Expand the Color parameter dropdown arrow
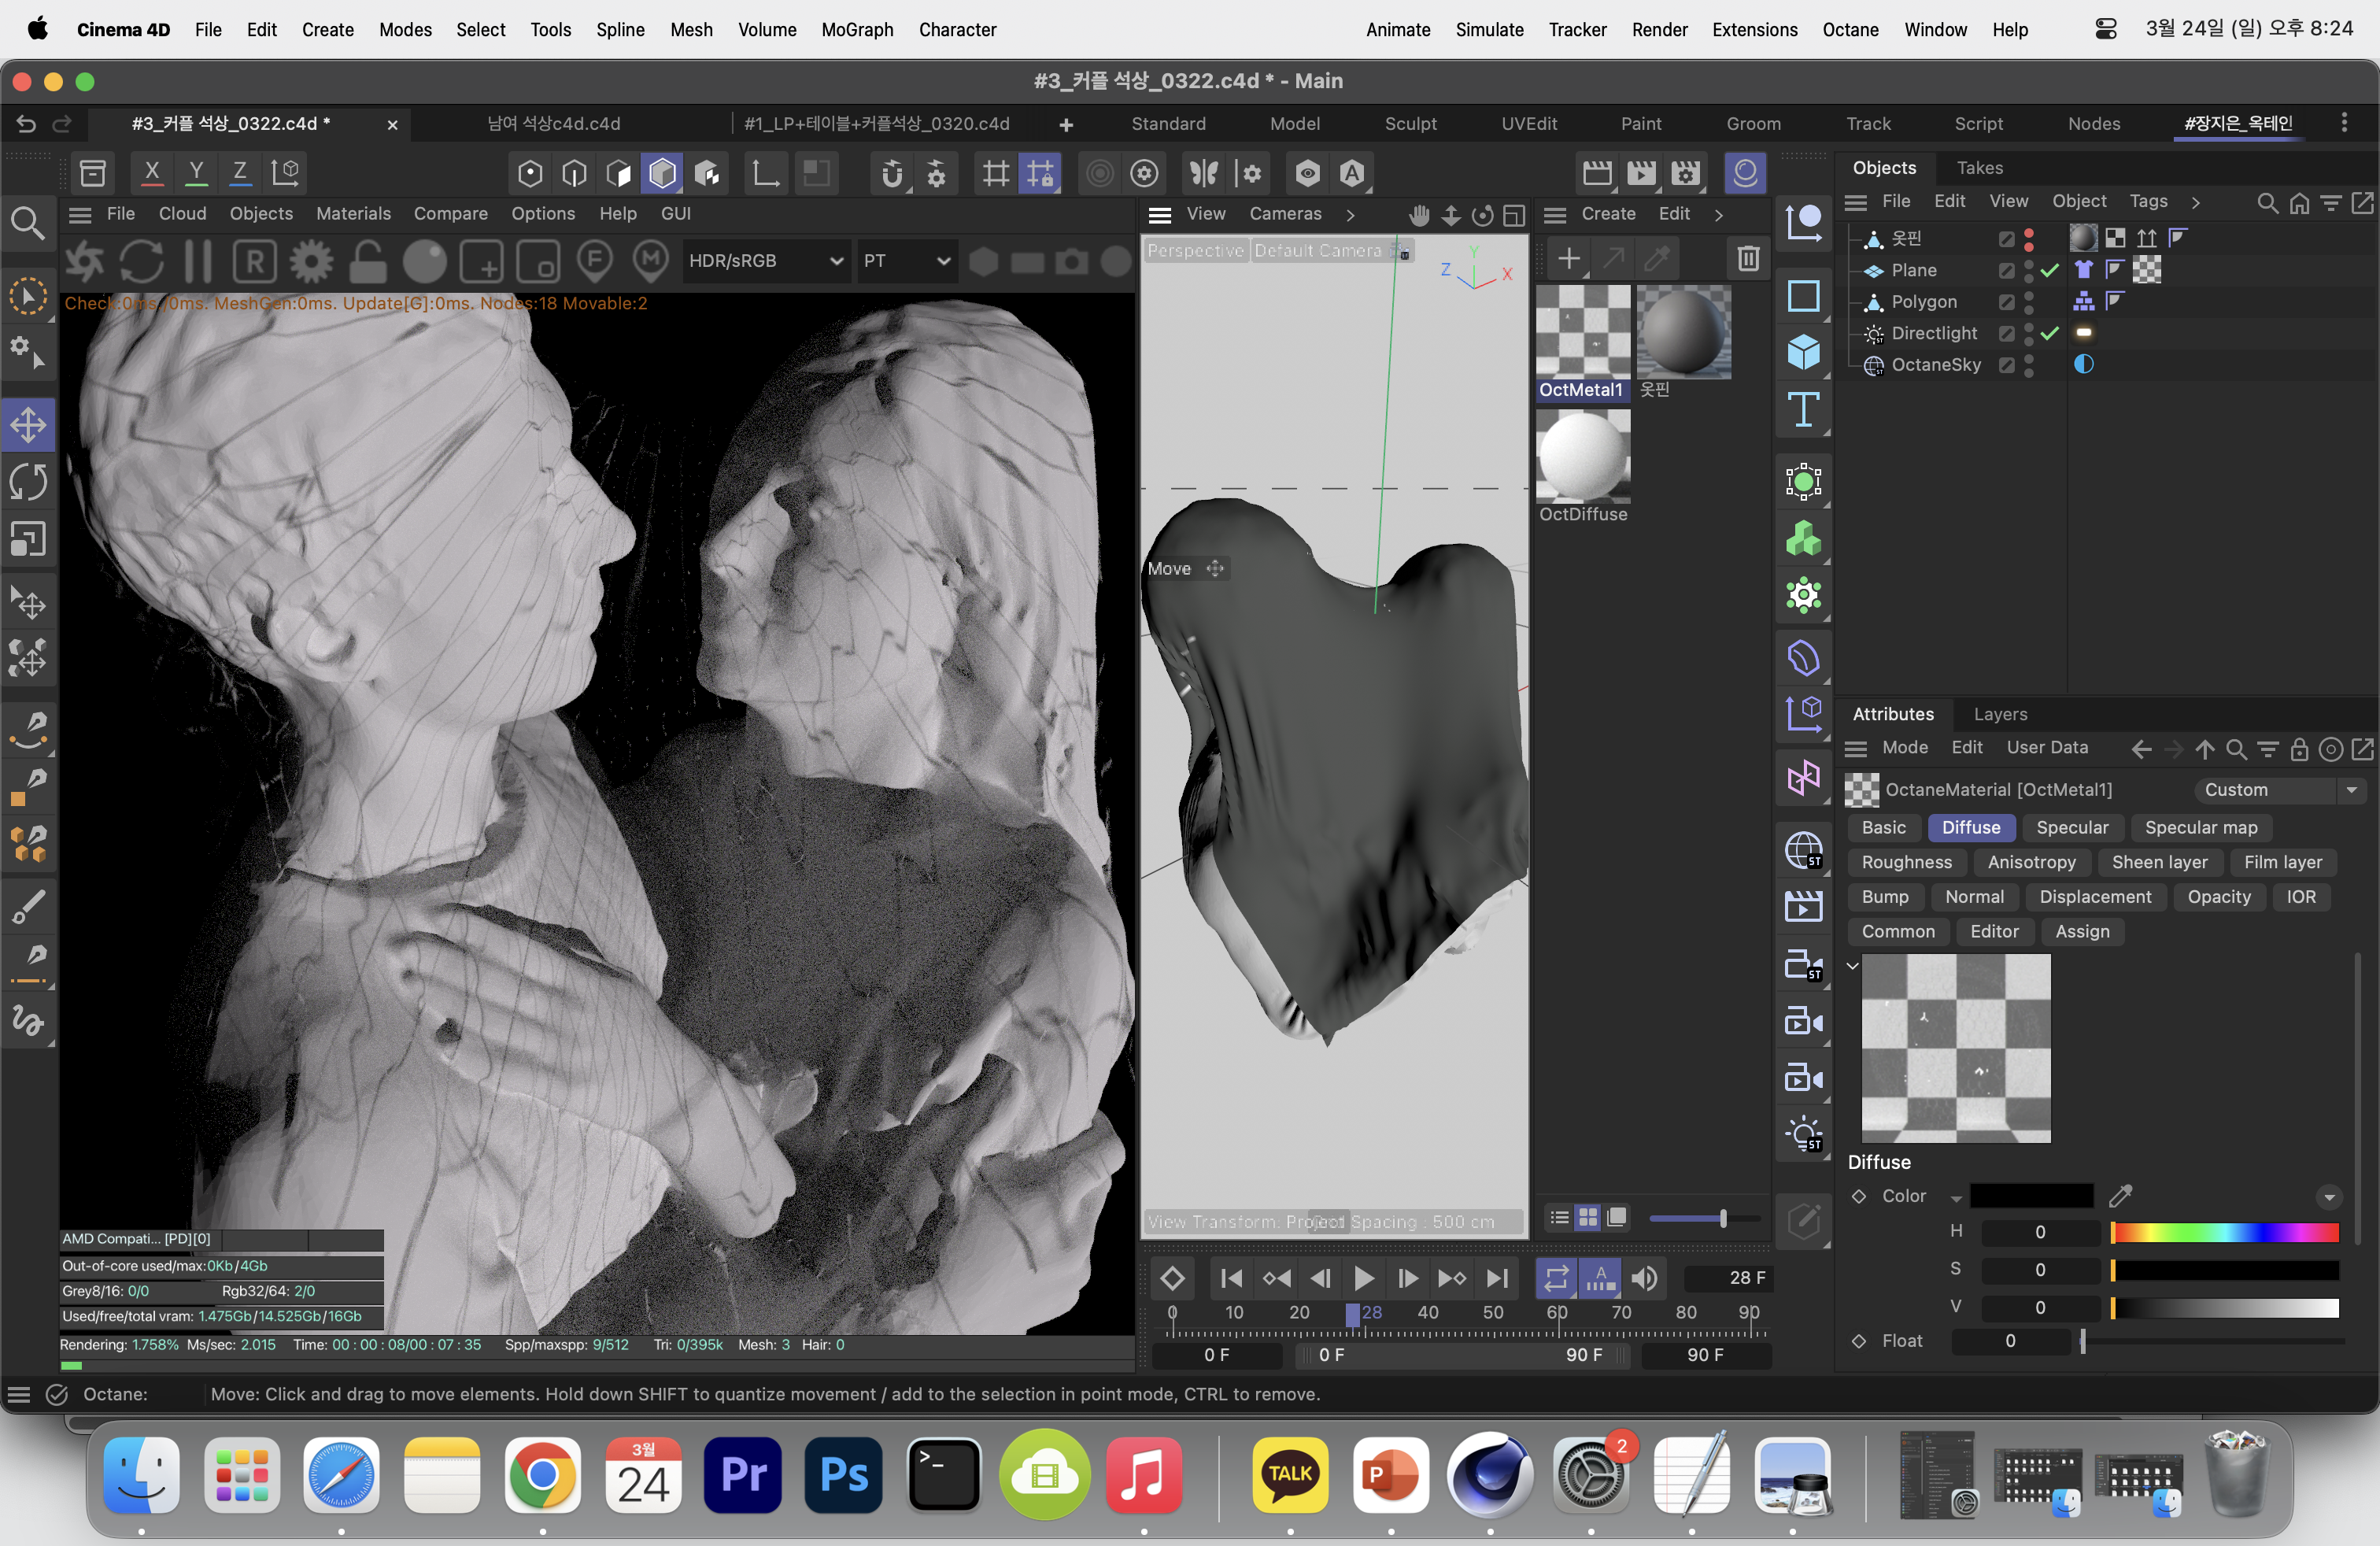 click(1956, 1197)
